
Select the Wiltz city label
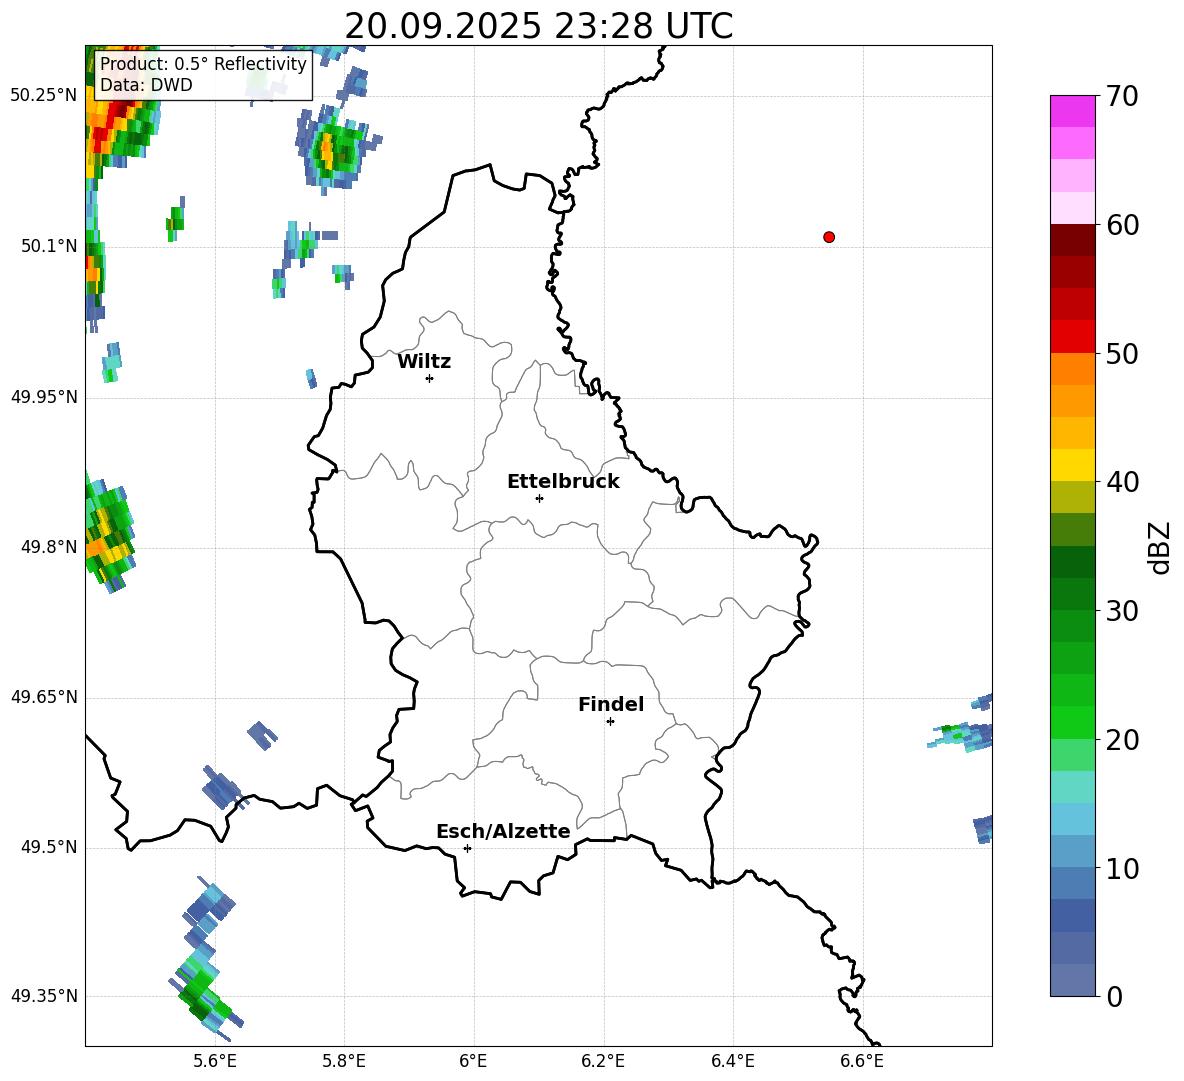[x=424, y=362]
